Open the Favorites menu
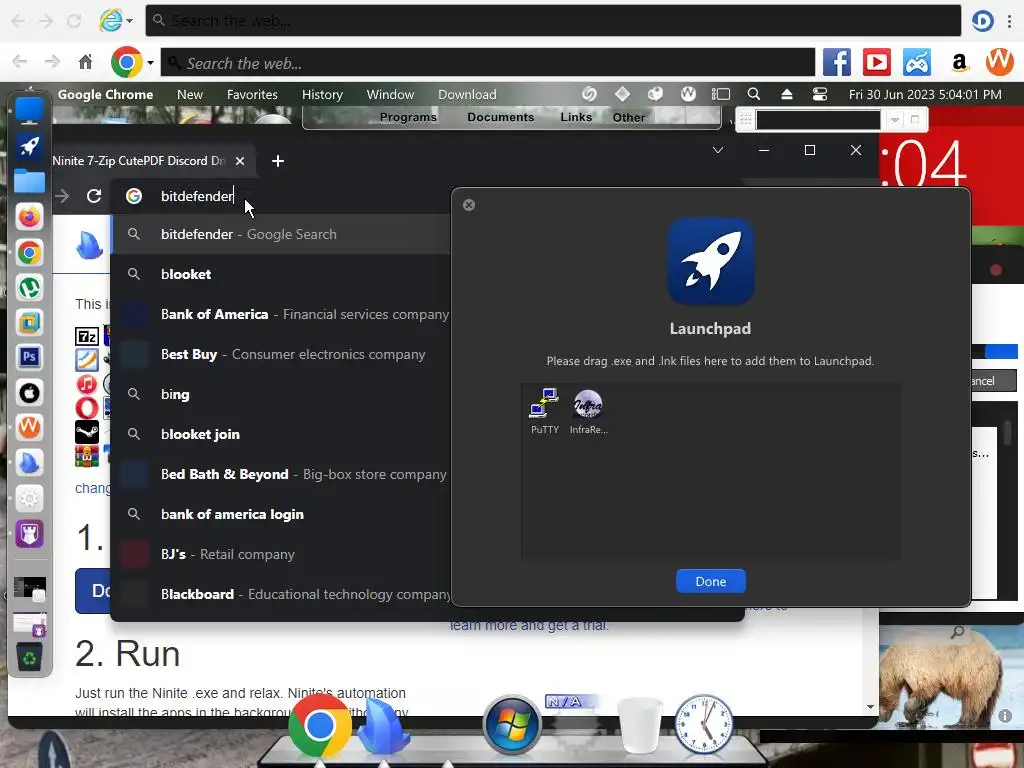The height and width of the screenshot is (768, 1024). pos(252,95)
